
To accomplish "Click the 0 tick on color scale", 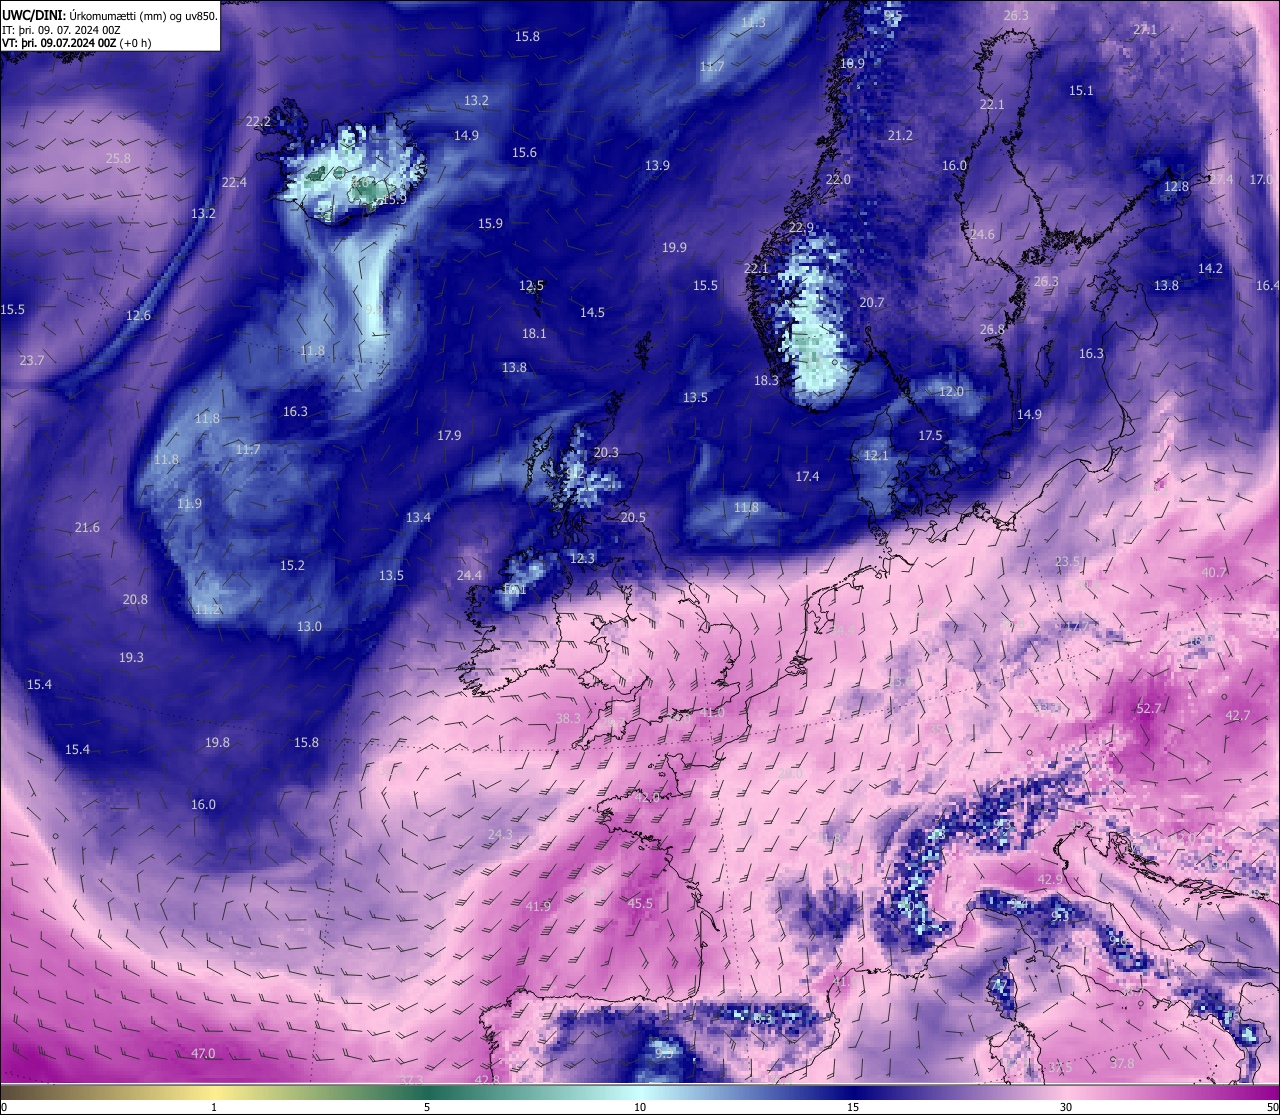I will point(4,1107).
